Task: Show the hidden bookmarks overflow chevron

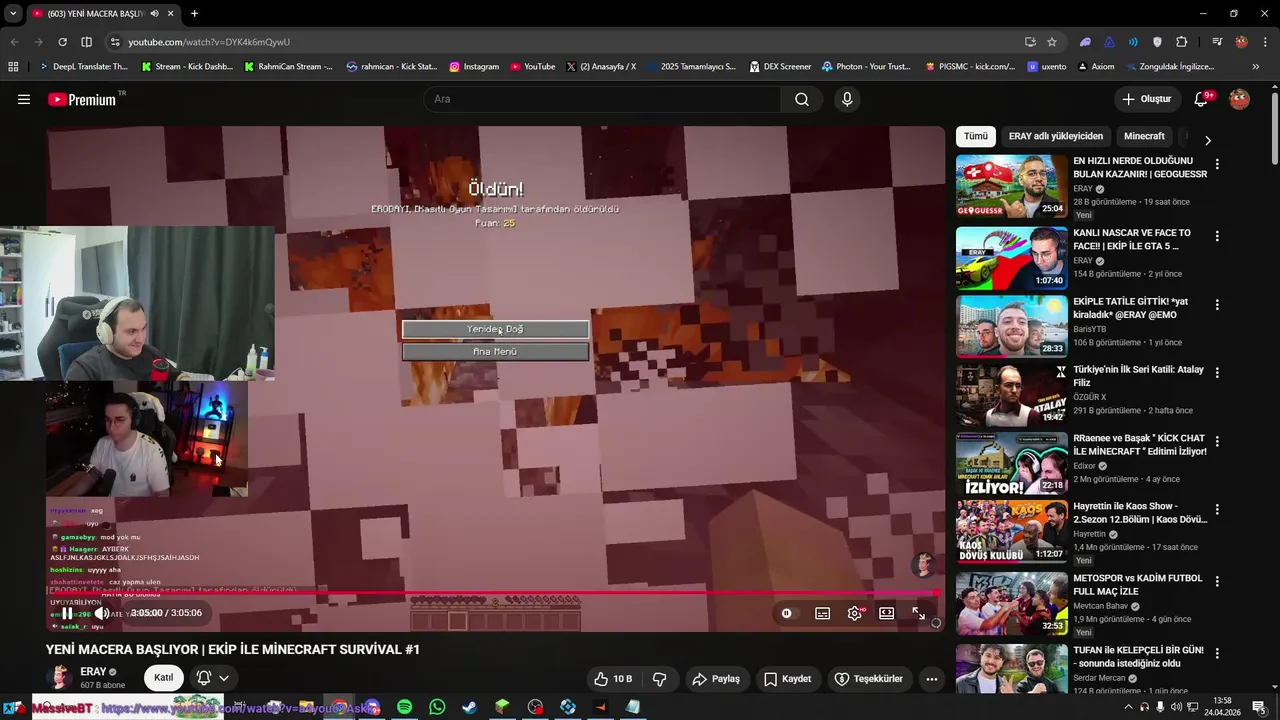Action: coord(1256,67)
